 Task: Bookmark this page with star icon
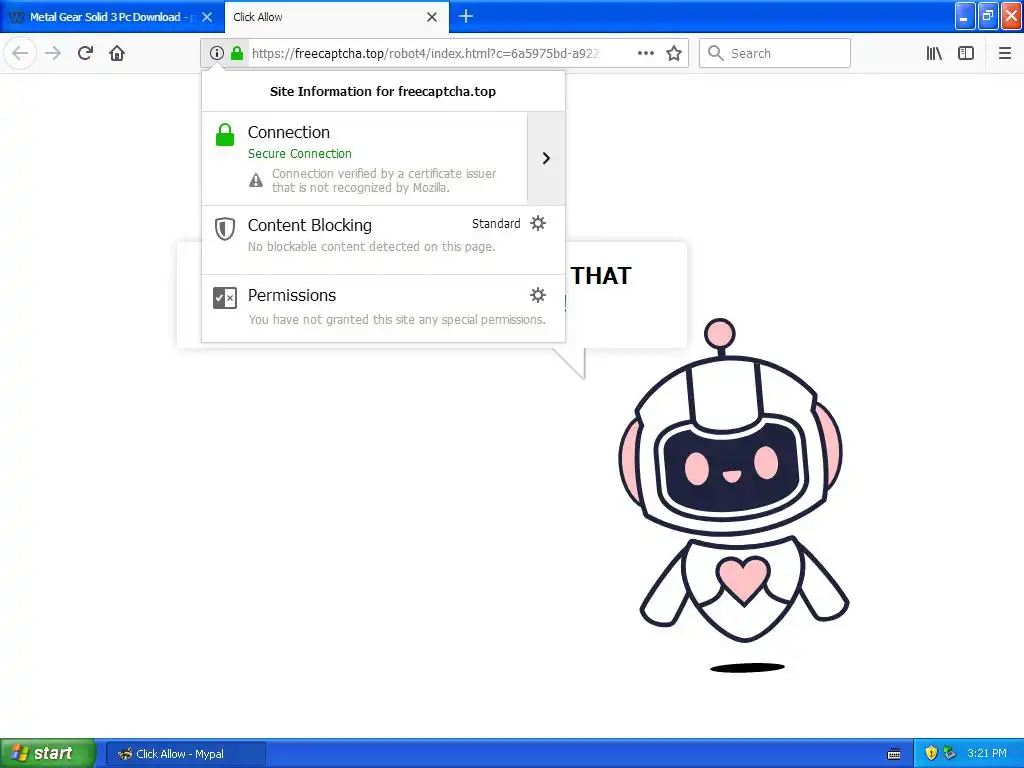674,53
